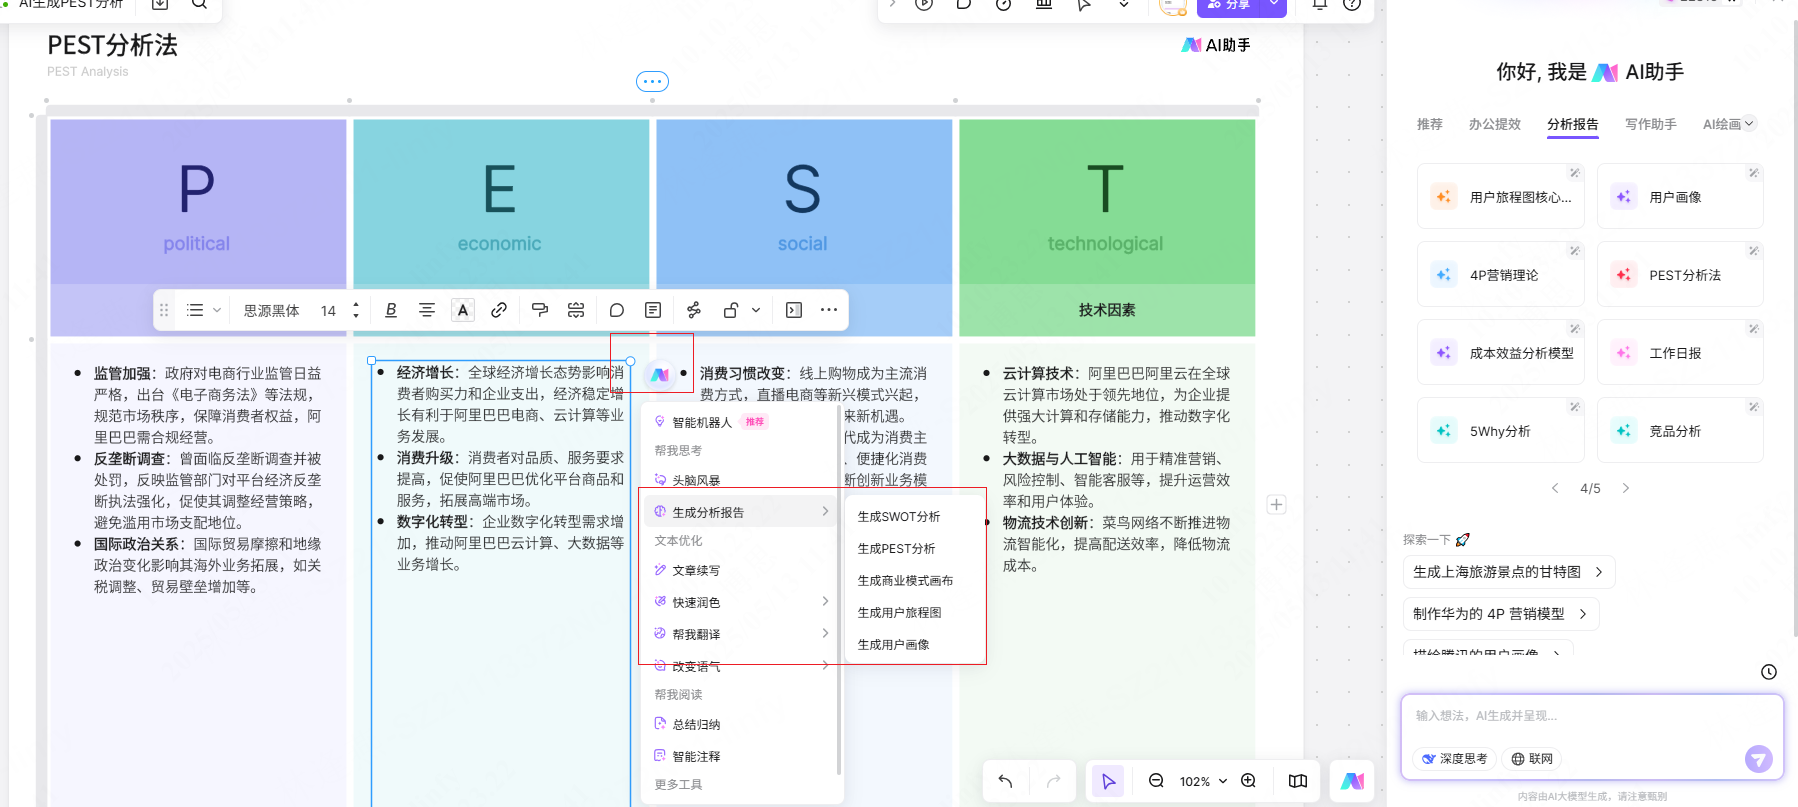Expand the 帮我翻译 submenu arrow

click(825, 633)
